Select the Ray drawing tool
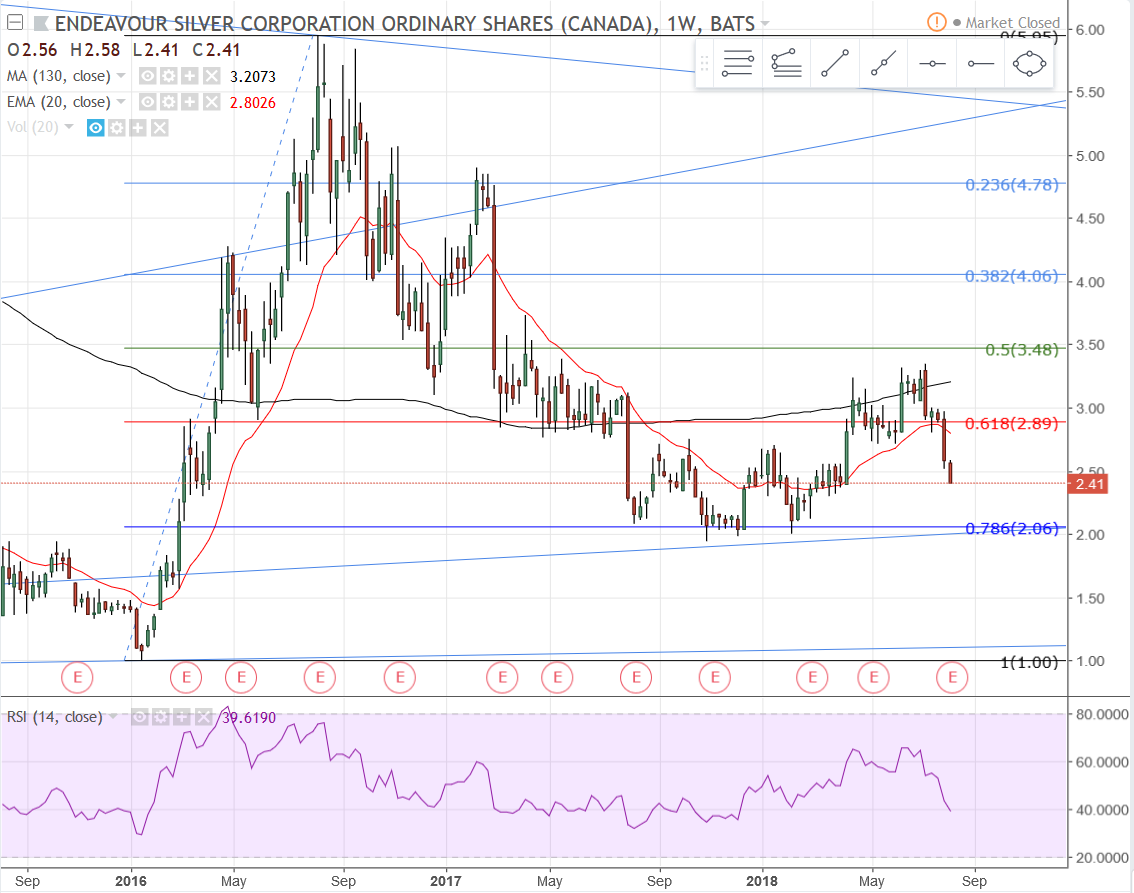Viewport: 1134px width, 893px height. tap(883, 64)
